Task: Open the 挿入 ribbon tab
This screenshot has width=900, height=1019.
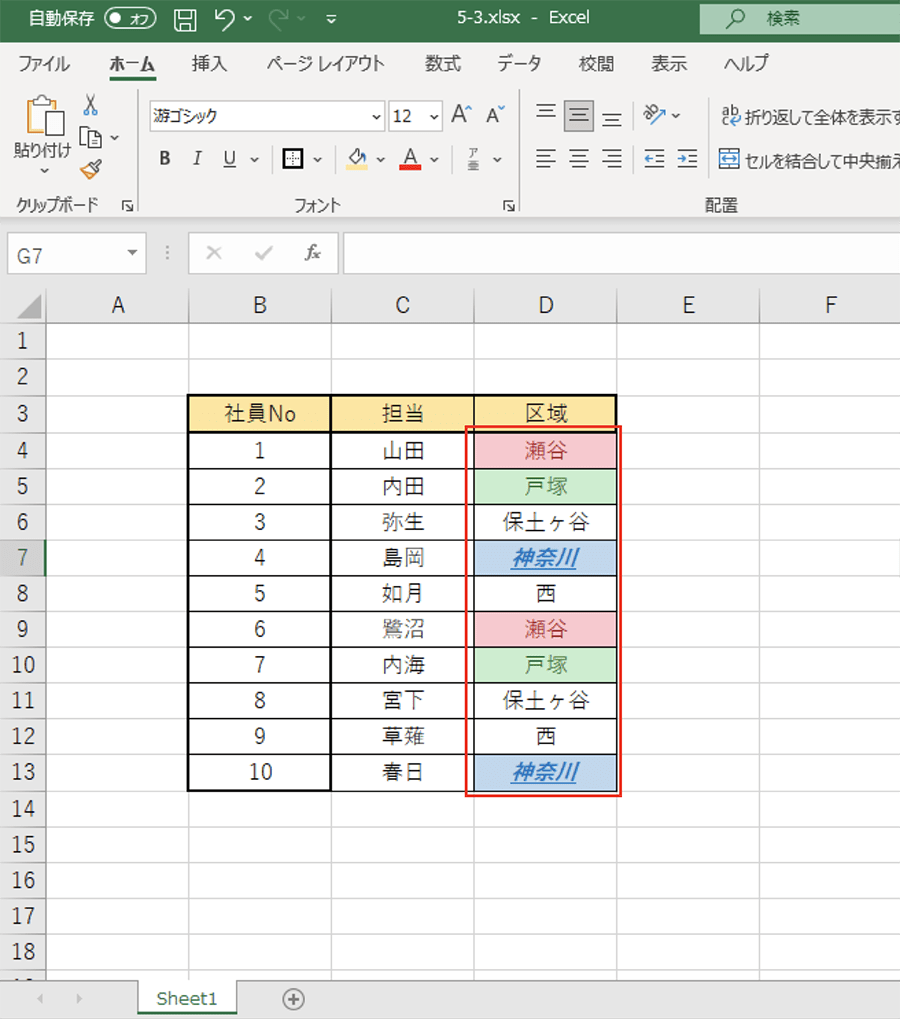Action: (x=209, y=64)
